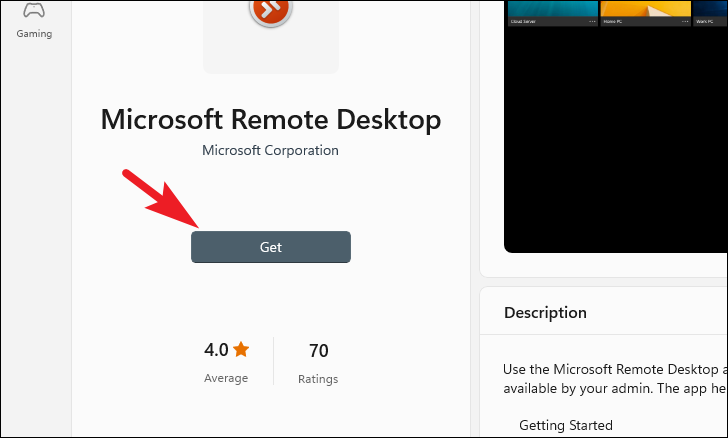Open the black app screenshot preview
Screen dimensions: 728x438
tap(616, 139)
